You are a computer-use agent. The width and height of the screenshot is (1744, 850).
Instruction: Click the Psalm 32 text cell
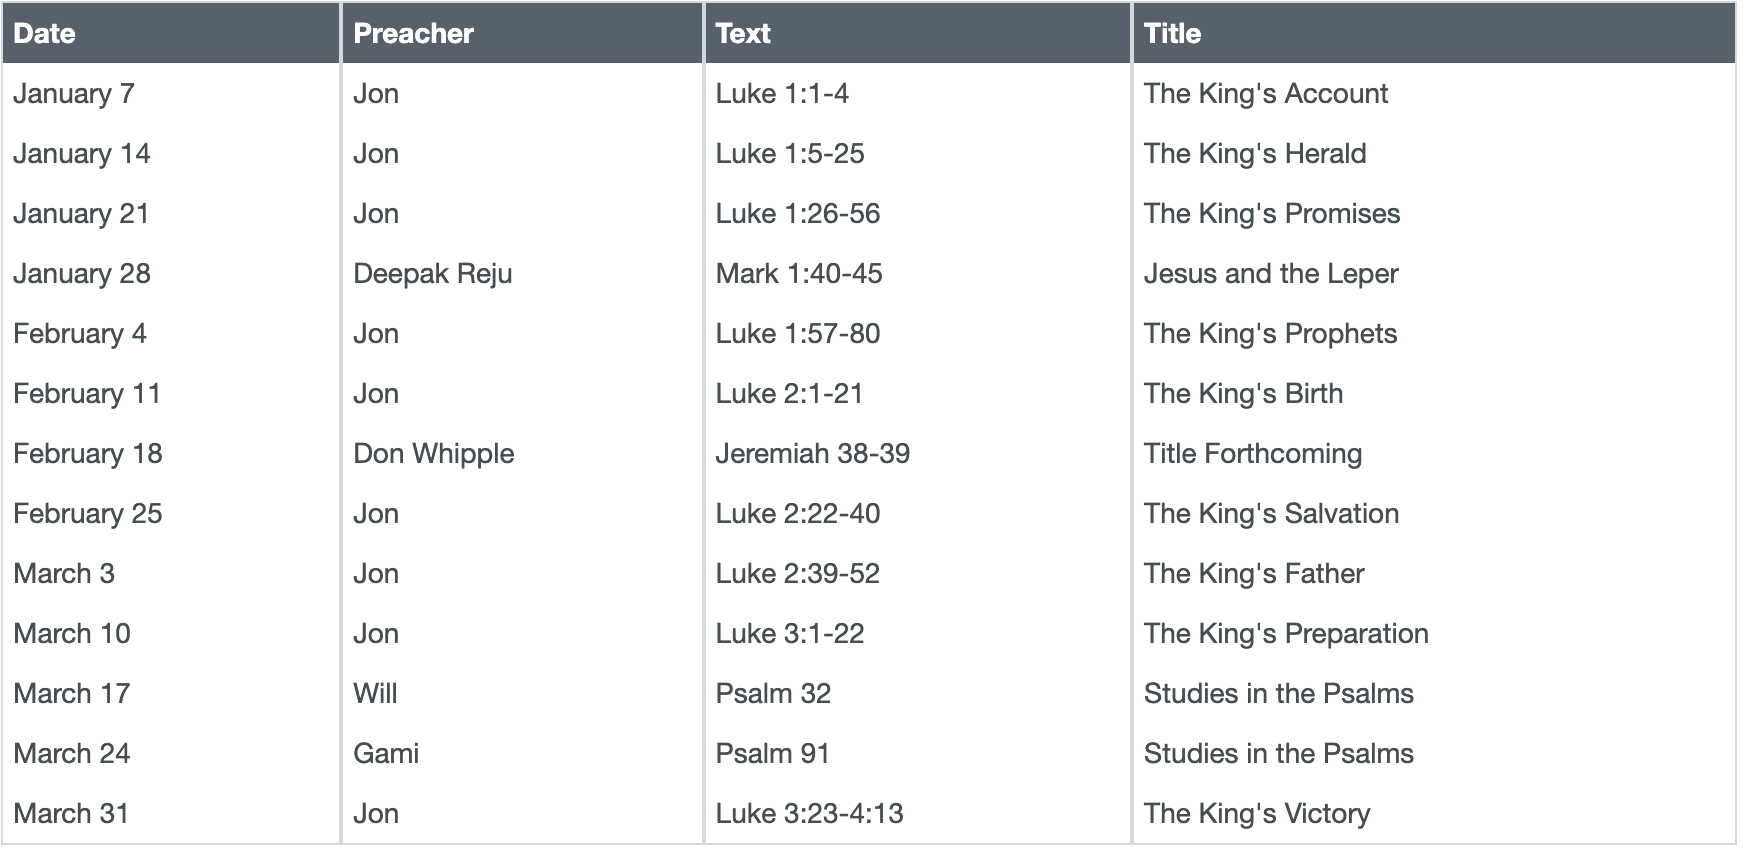[x=773, y=693]
